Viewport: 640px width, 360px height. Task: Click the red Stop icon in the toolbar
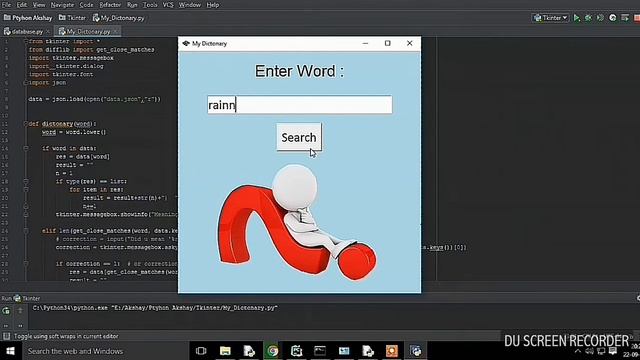point(637,18)
